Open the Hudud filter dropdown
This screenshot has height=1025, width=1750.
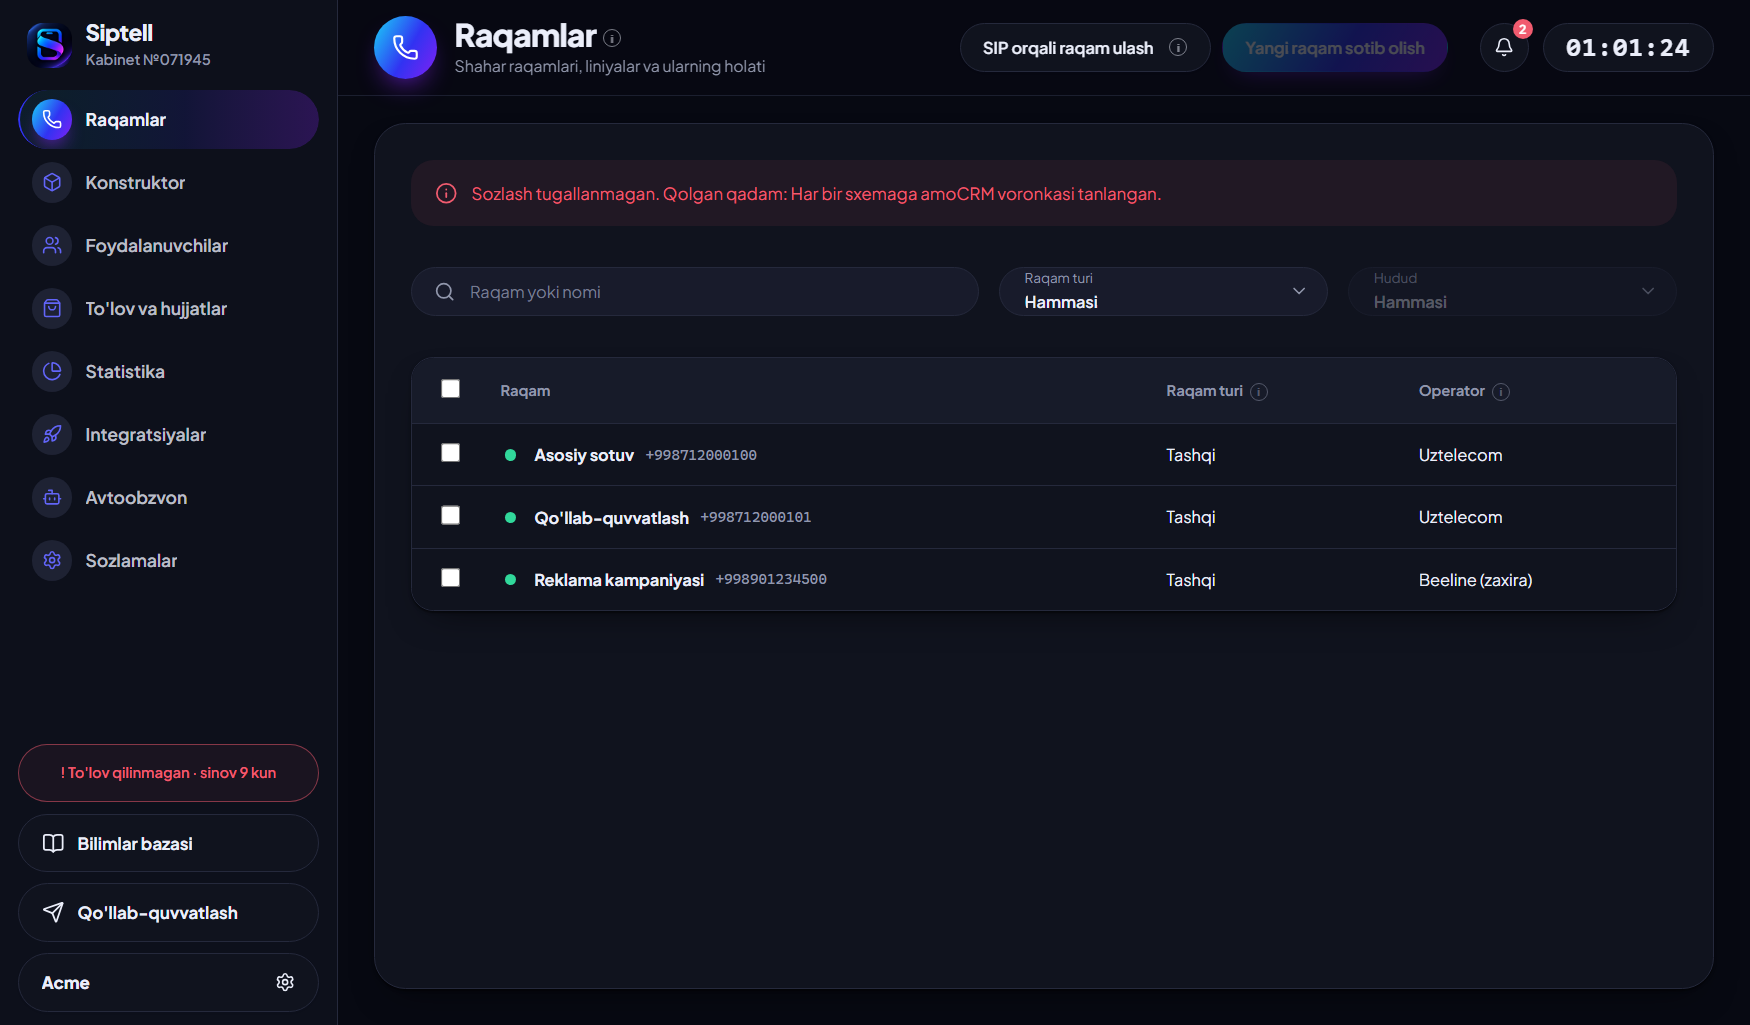coord(1512,291)
